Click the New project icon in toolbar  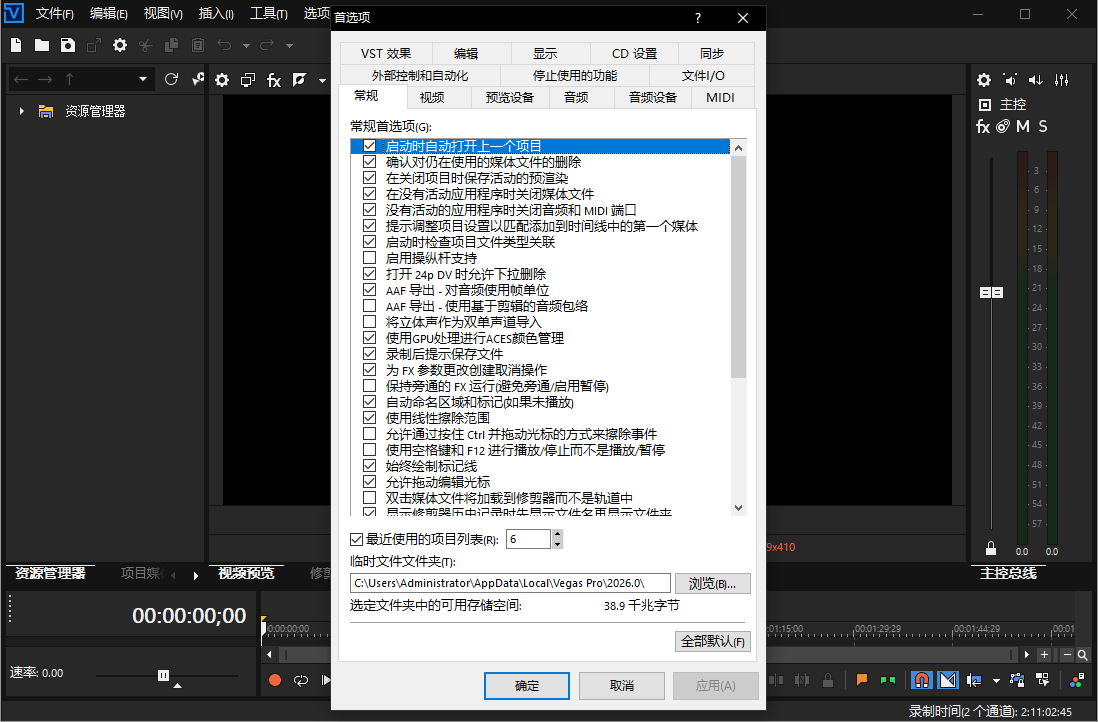[17, 45]
